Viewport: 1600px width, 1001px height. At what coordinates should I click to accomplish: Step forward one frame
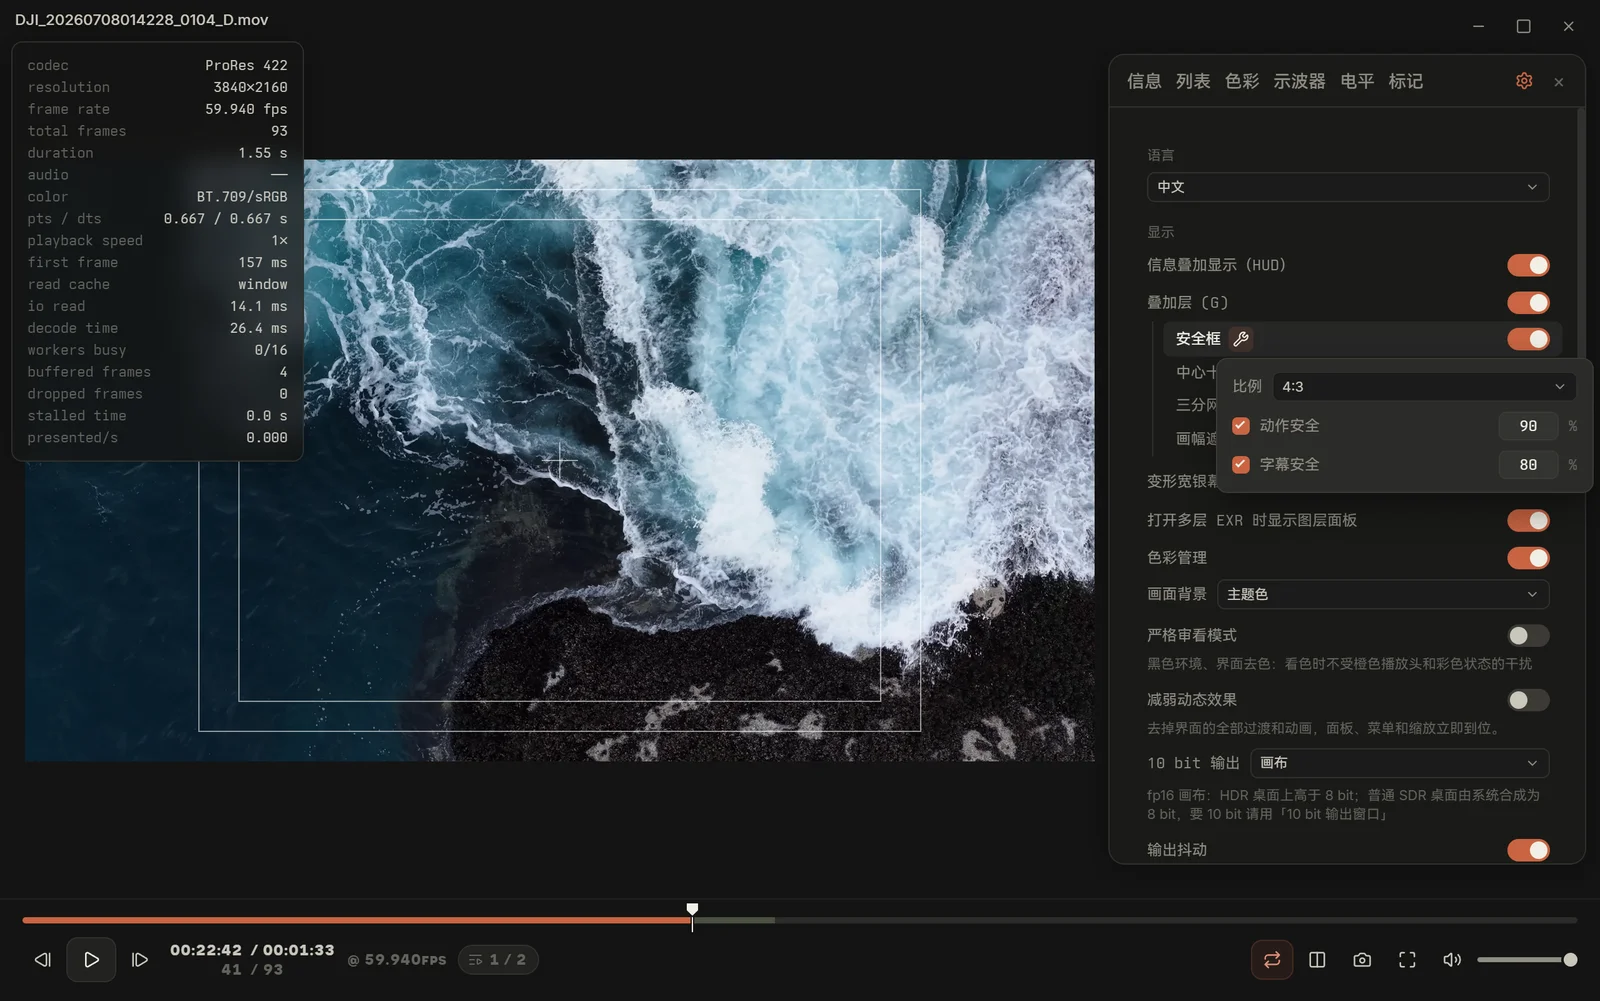click(x=140, y=960)
